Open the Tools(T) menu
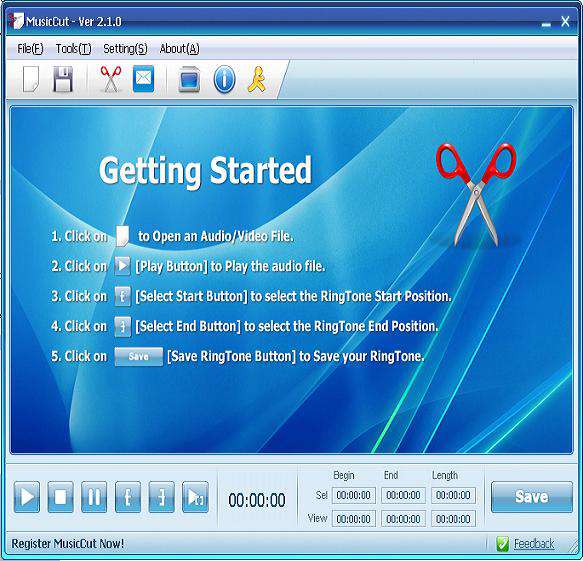This screenshot has width=583, height=561. tap(73, 49)
